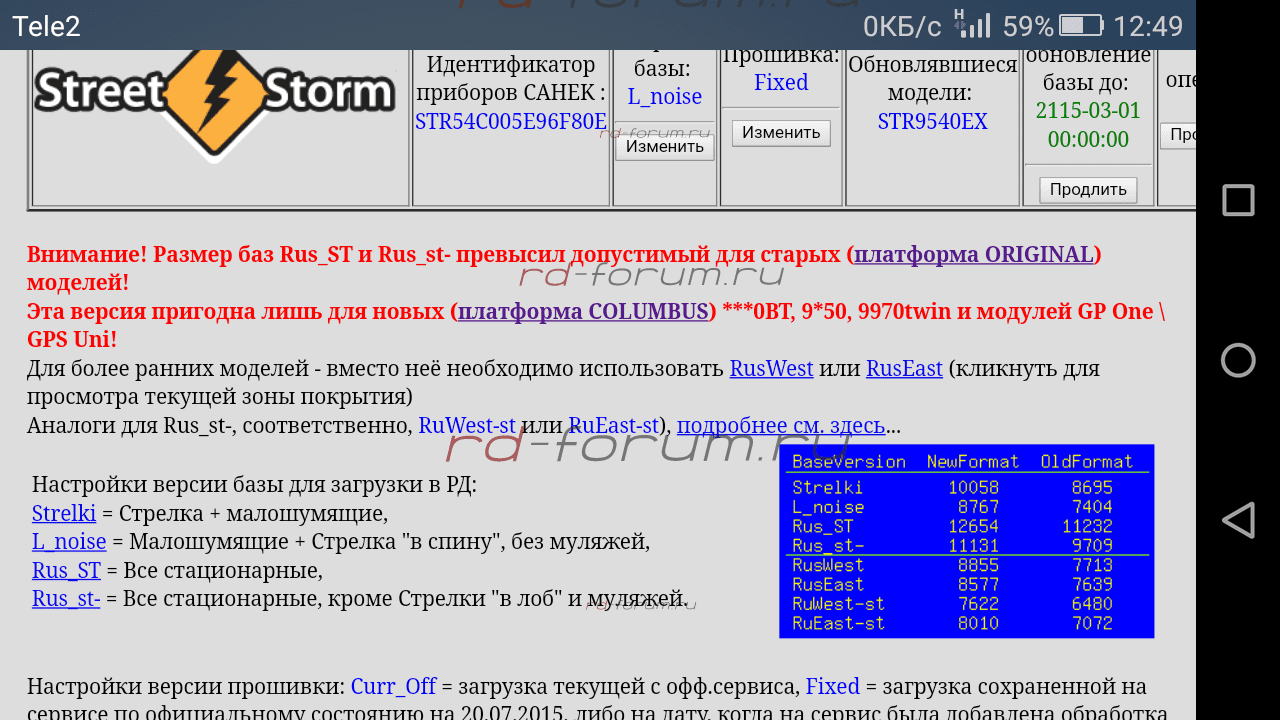Open recent apps with square icon
This screenshot has width=1280, height=720.
pyautogui.click(x=1238, y=200)
